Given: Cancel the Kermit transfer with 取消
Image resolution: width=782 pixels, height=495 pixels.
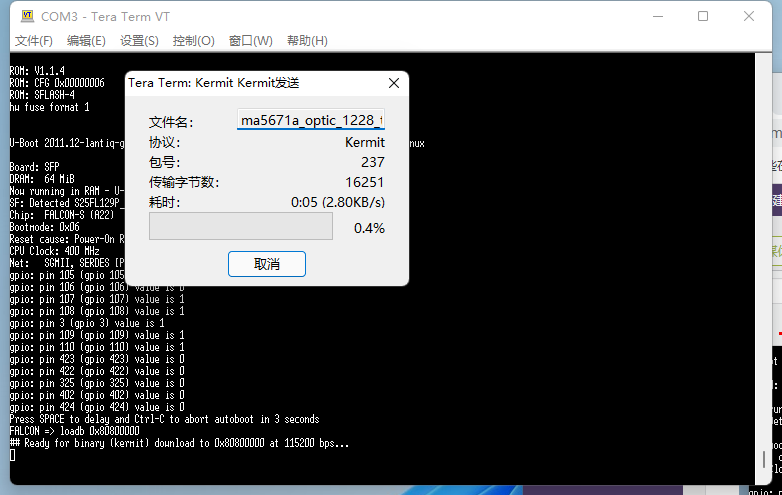Looking at the screenshot, I should 267,264.
